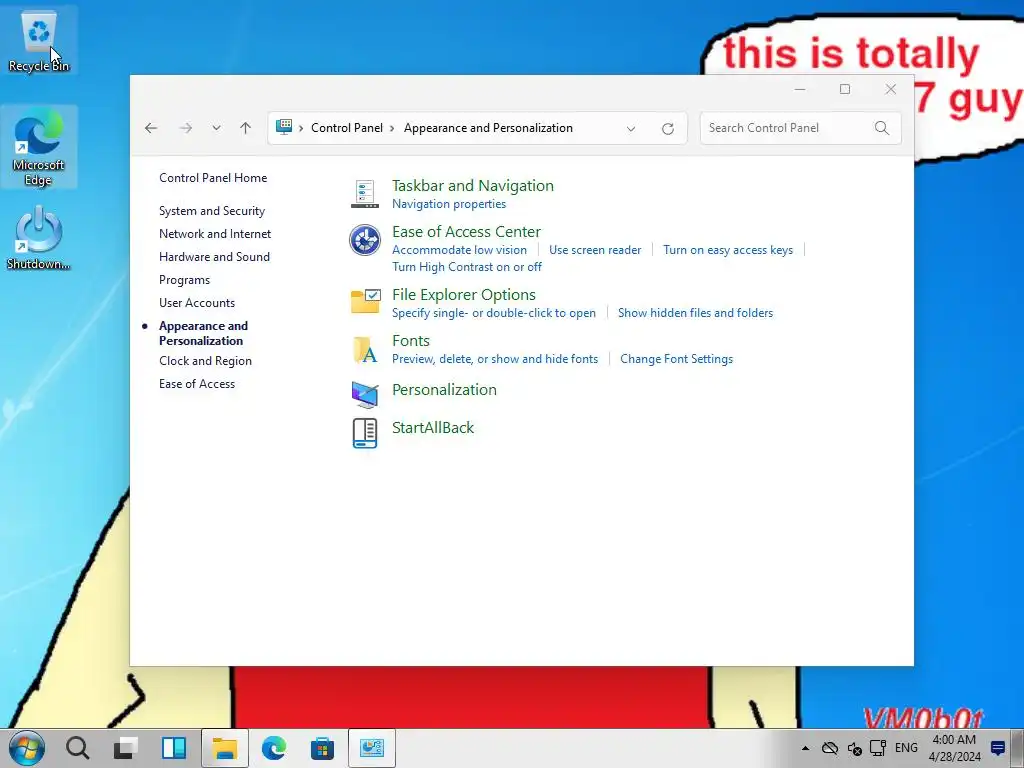Click the muted volume tray icon
This screenshot has width=1024, height=768.
(x=854, y=748)
